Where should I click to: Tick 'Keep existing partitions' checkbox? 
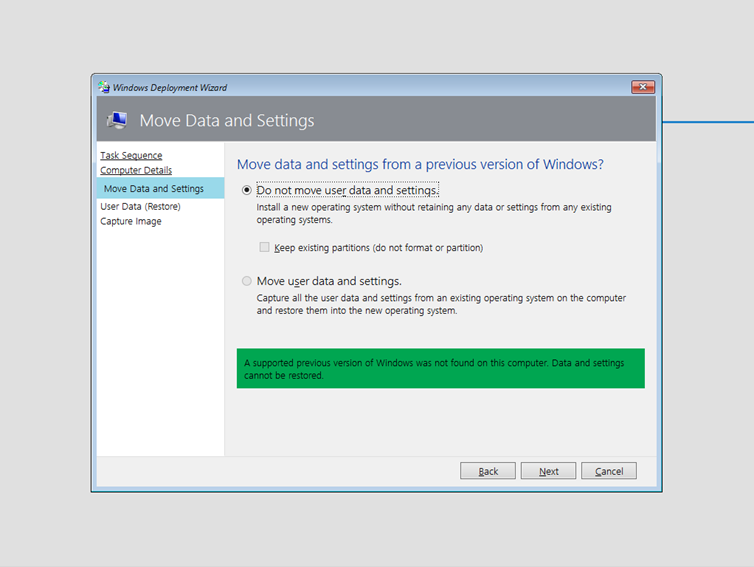point(264,247)
